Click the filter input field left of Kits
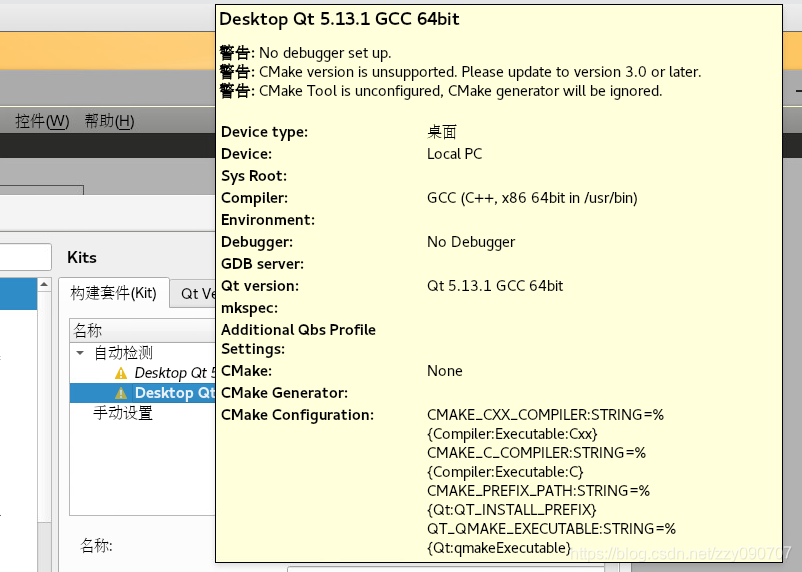 (26, 257)
